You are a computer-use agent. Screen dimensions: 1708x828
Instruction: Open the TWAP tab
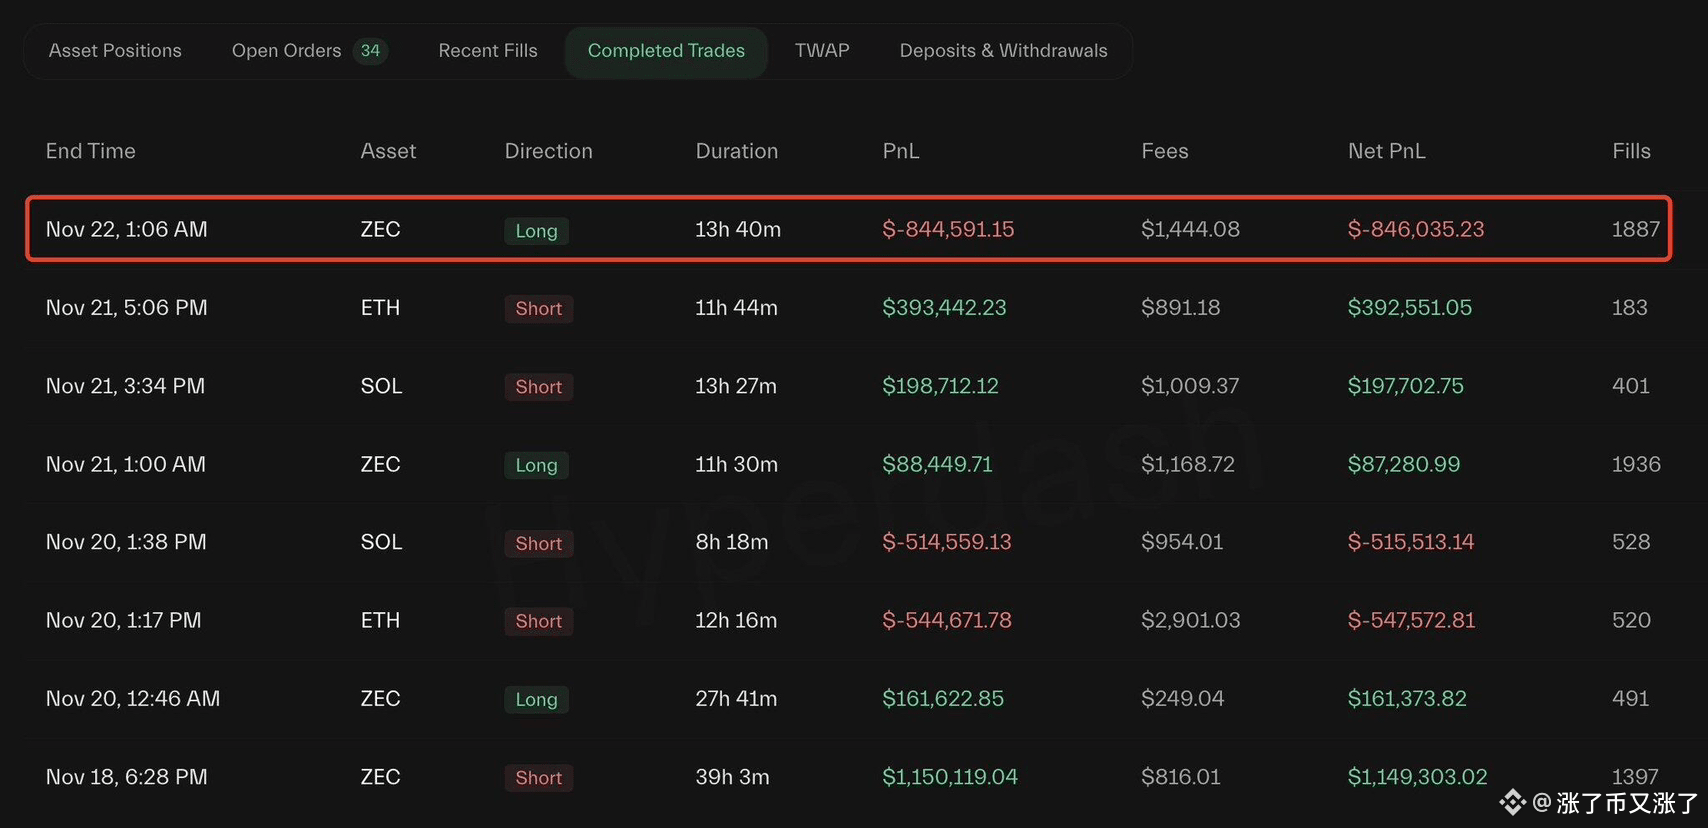(822, 51)
